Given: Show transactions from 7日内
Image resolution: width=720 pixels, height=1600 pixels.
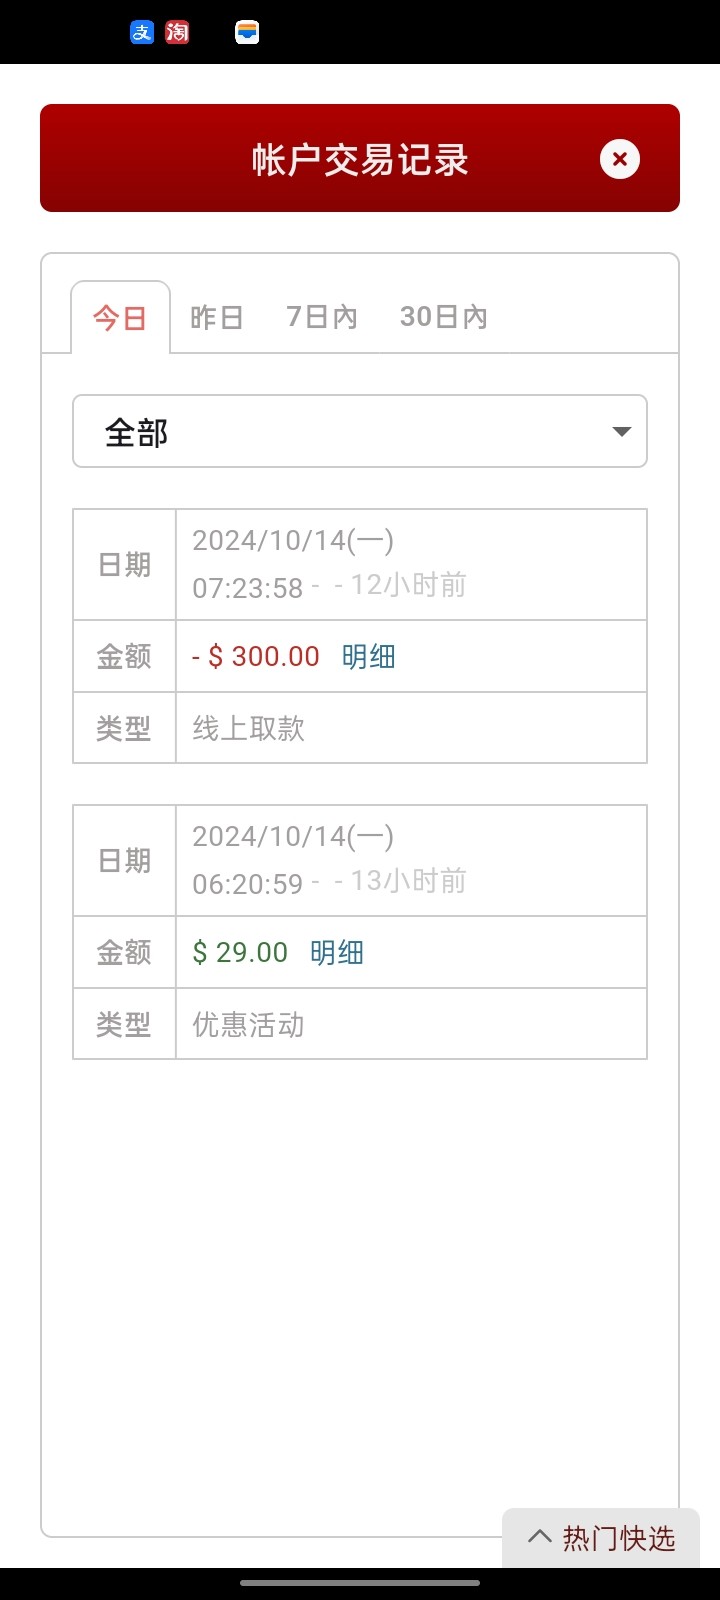Looking at the screenshot, I should pyautogui.click(x=321, y=318).
